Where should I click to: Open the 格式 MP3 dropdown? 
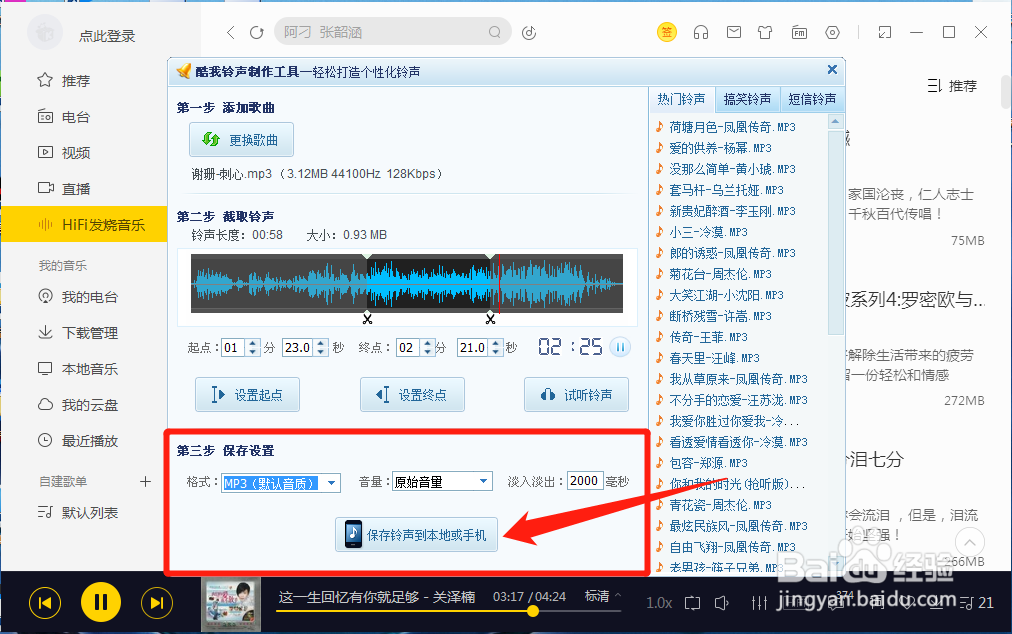[281, 482]
